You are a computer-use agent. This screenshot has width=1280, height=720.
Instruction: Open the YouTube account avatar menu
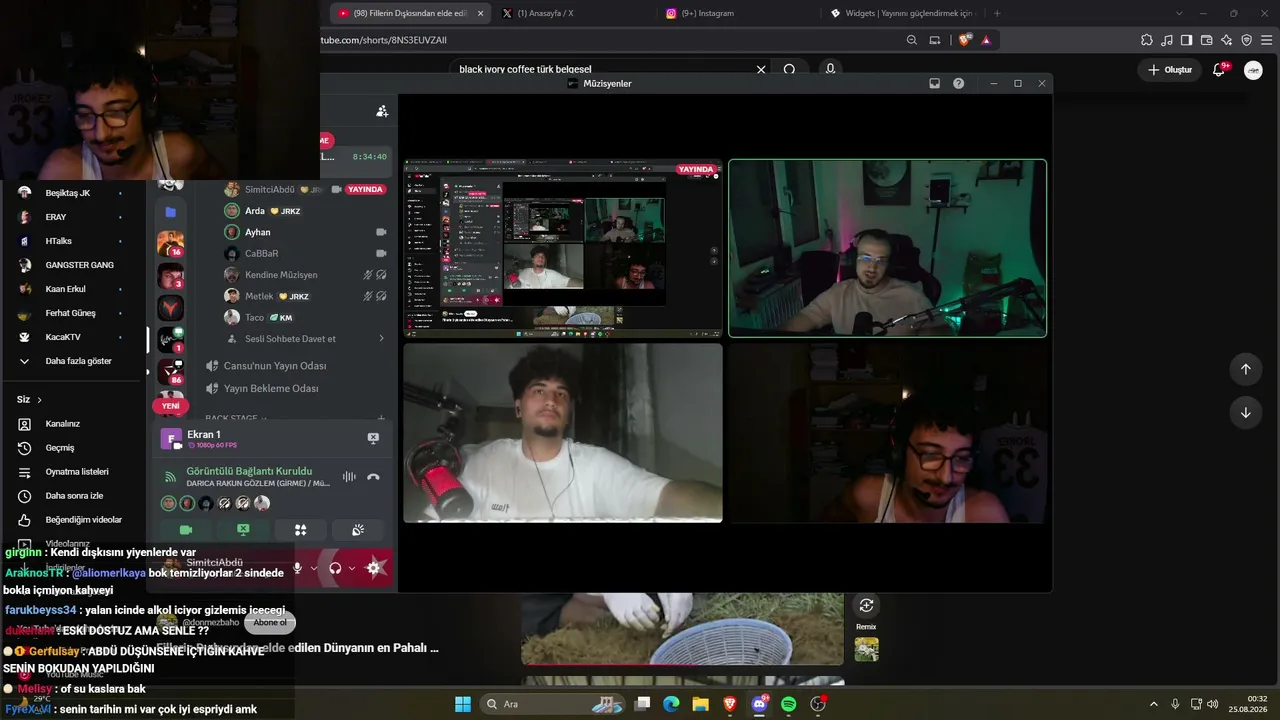[x=1253, y=70]
